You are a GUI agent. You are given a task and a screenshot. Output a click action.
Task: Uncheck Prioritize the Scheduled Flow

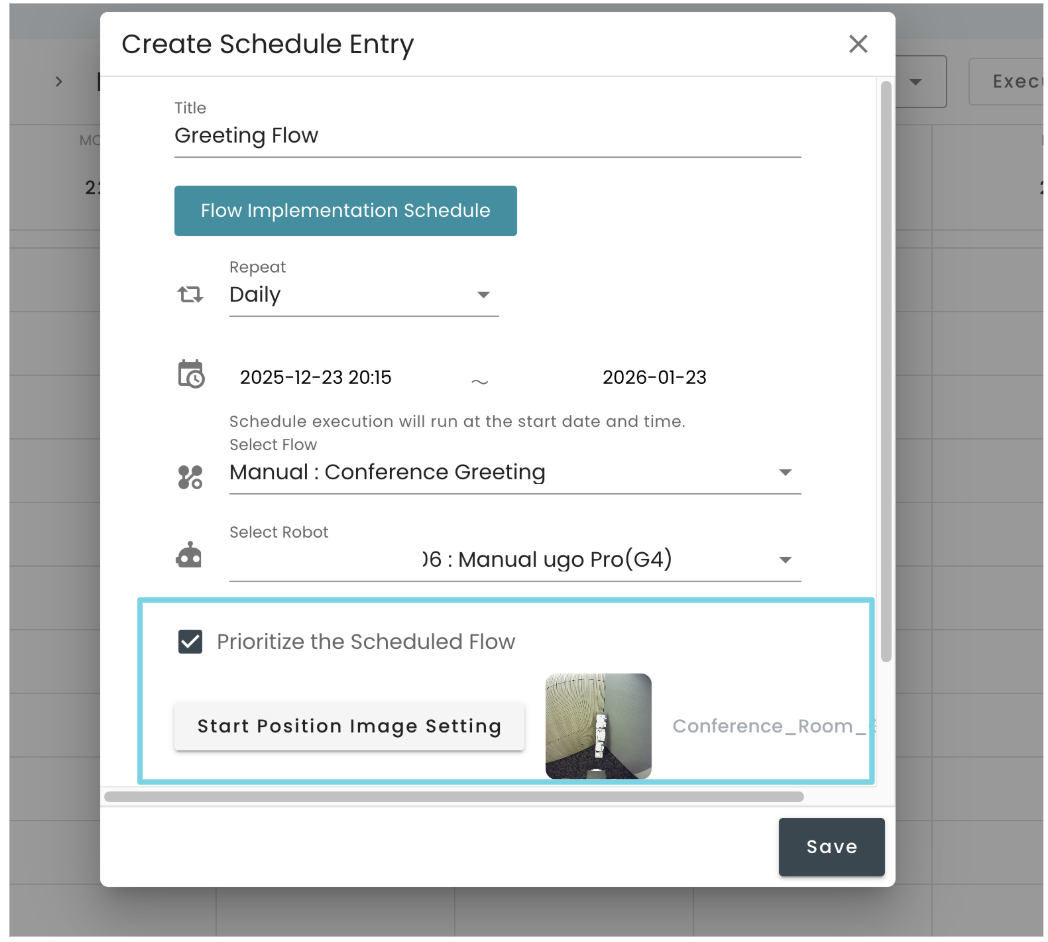click(x=190, y=641)
